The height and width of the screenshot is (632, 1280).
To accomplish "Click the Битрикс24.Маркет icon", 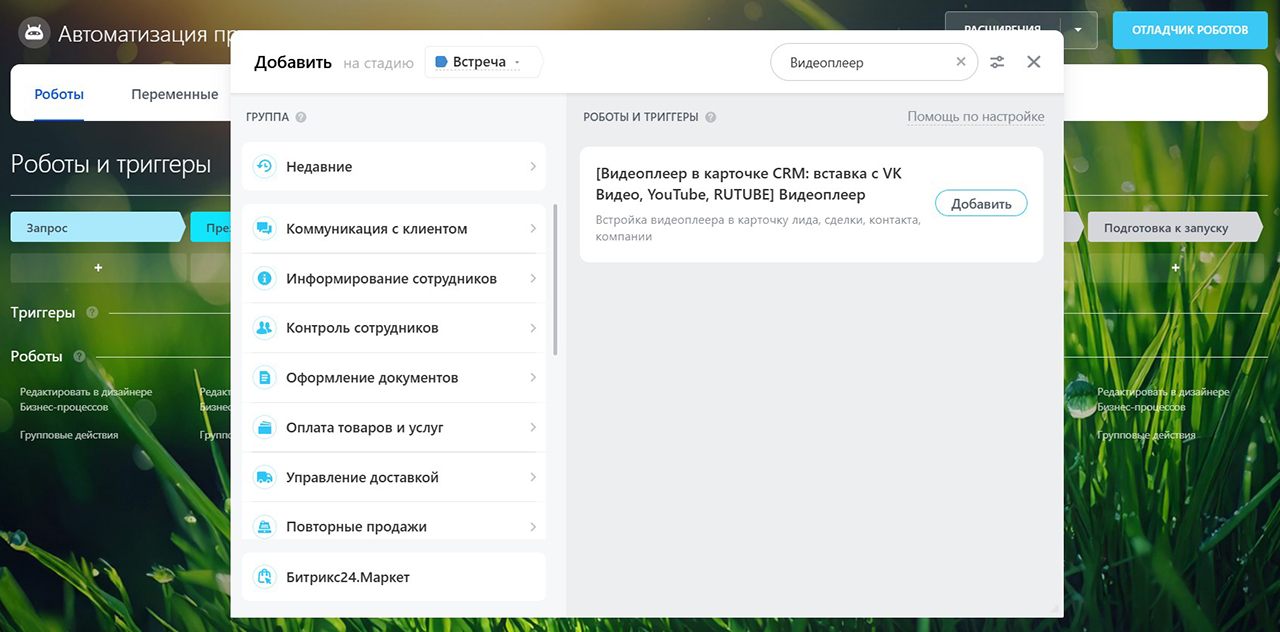I will 265,577.
